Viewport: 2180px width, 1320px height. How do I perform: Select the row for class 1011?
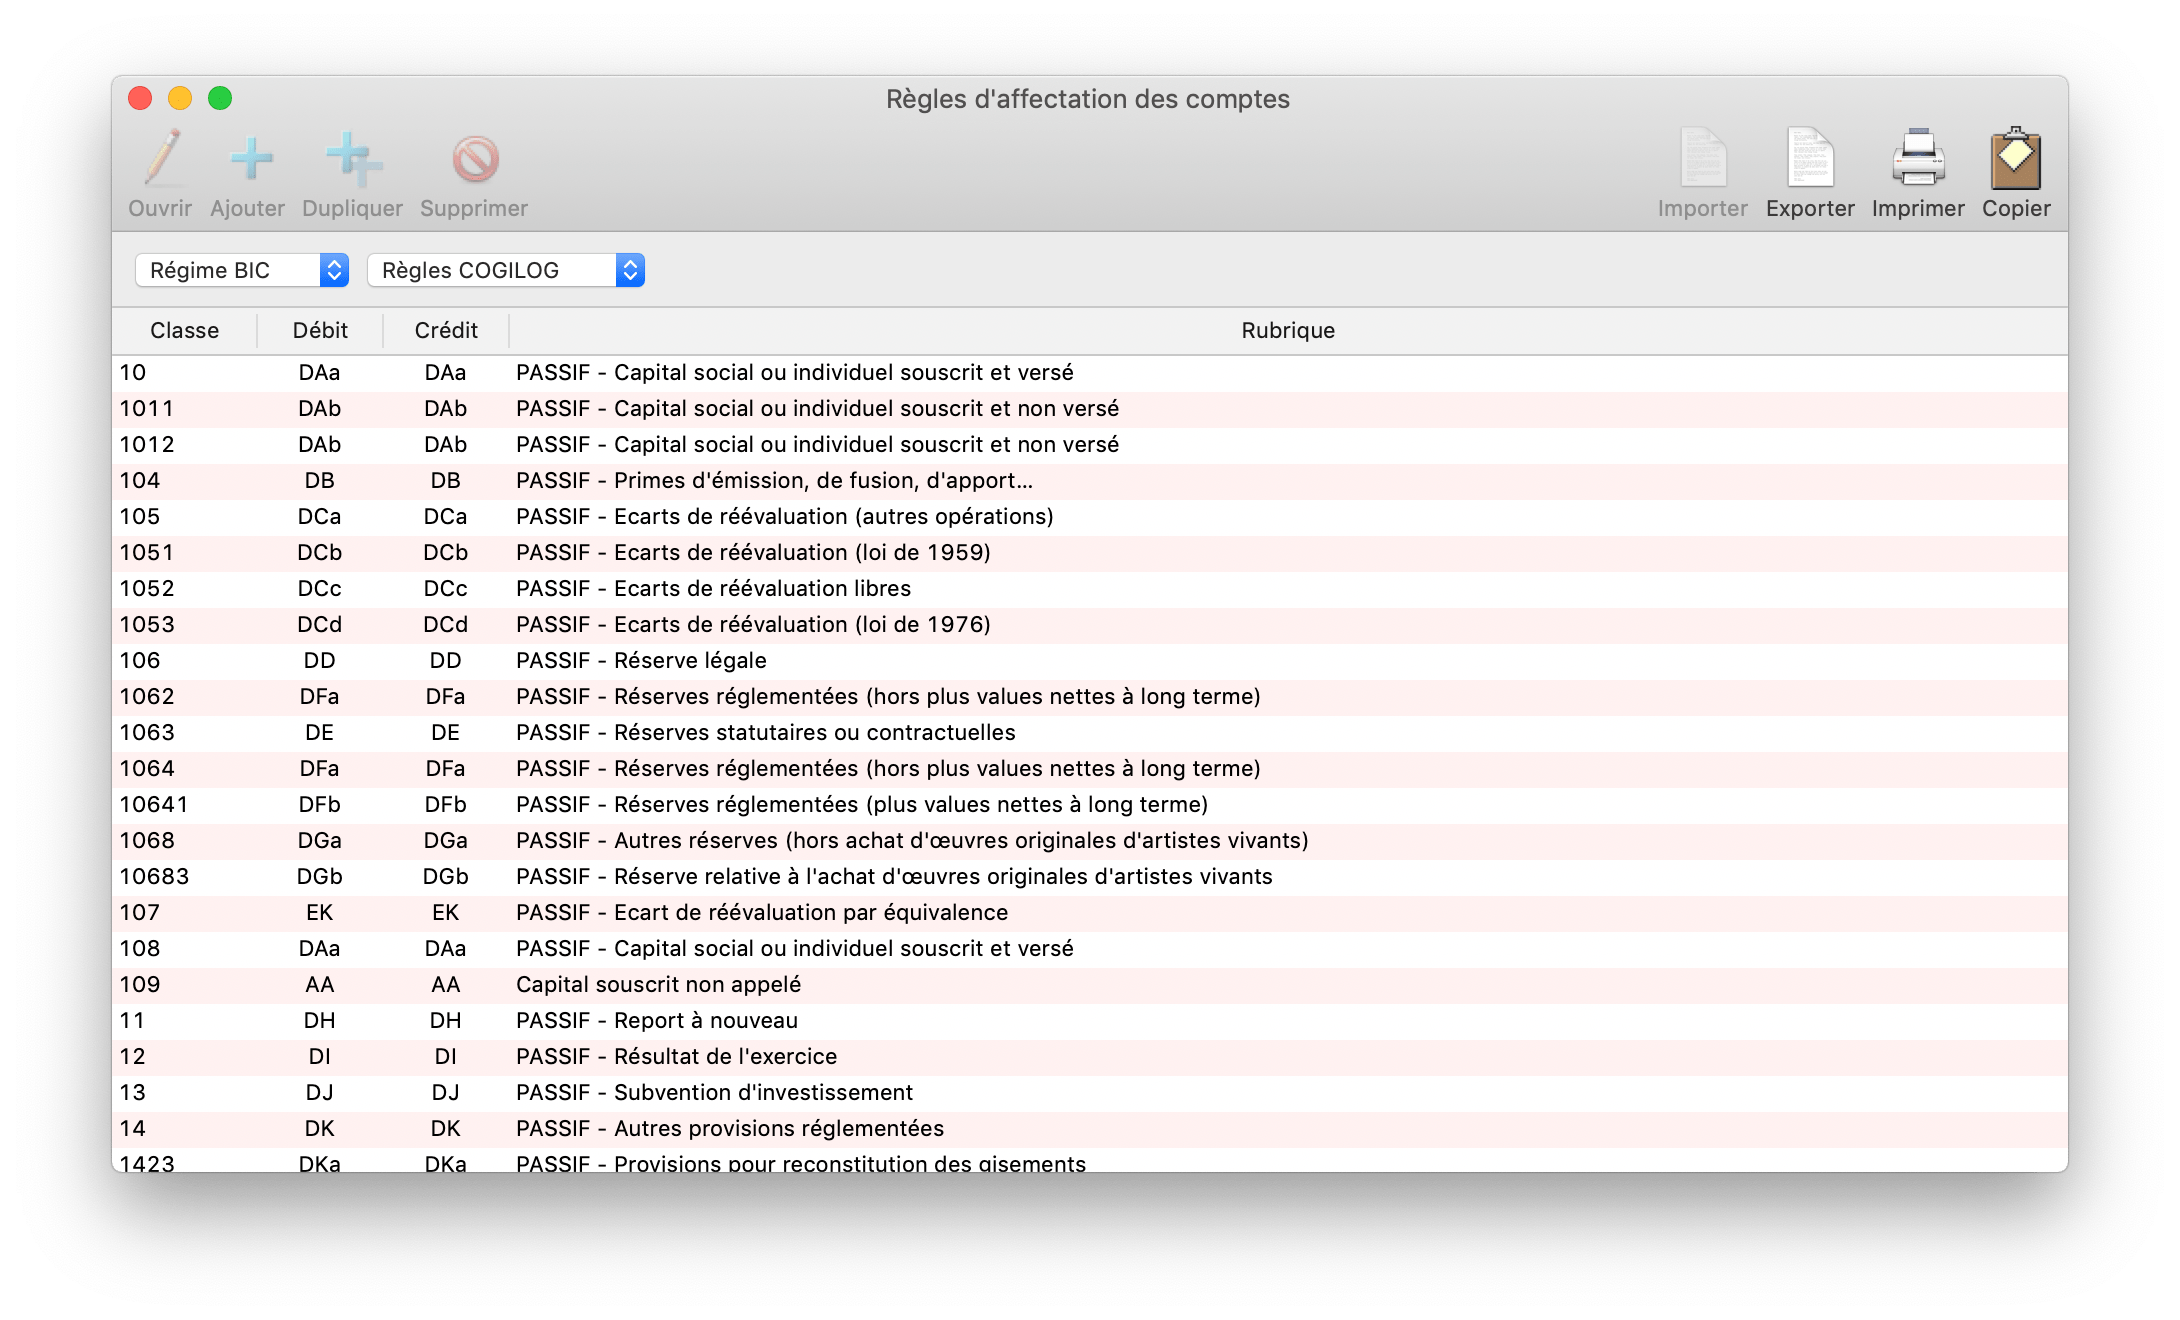1090,408
